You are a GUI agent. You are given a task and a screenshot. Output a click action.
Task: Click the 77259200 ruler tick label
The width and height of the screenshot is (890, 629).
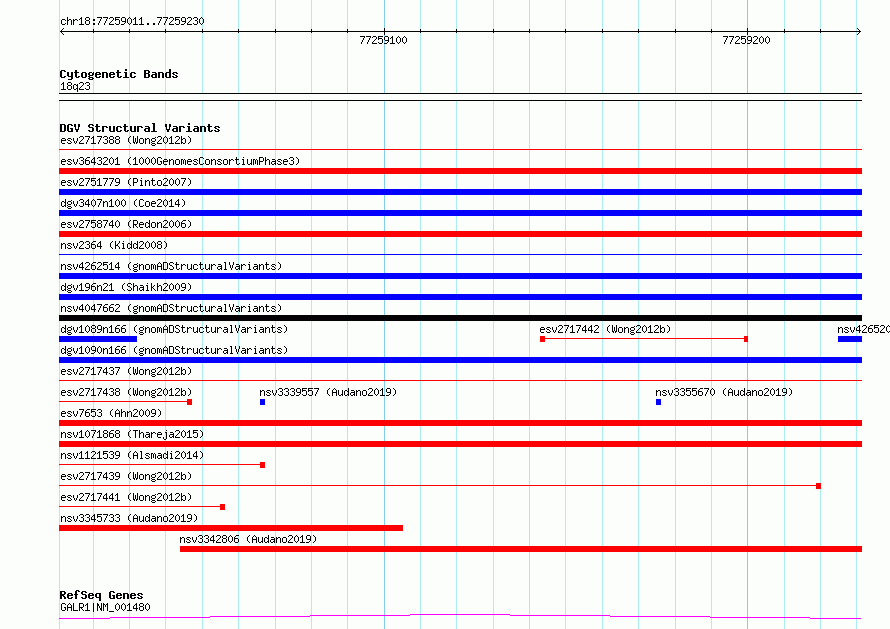[x=746, y=40]
